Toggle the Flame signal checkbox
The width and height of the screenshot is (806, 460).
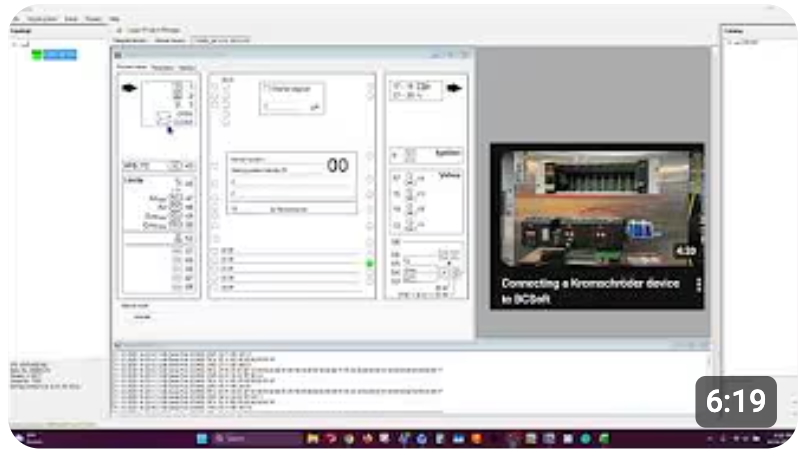[266, 89]
